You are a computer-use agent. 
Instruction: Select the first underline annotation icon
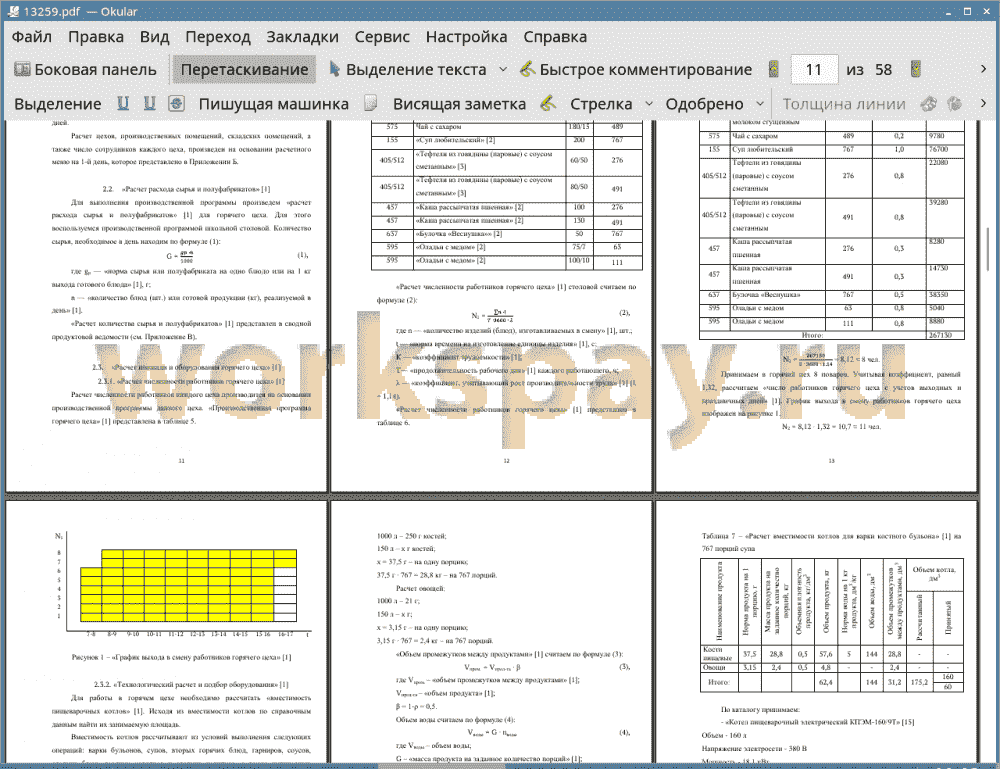(x=123, y=103)
